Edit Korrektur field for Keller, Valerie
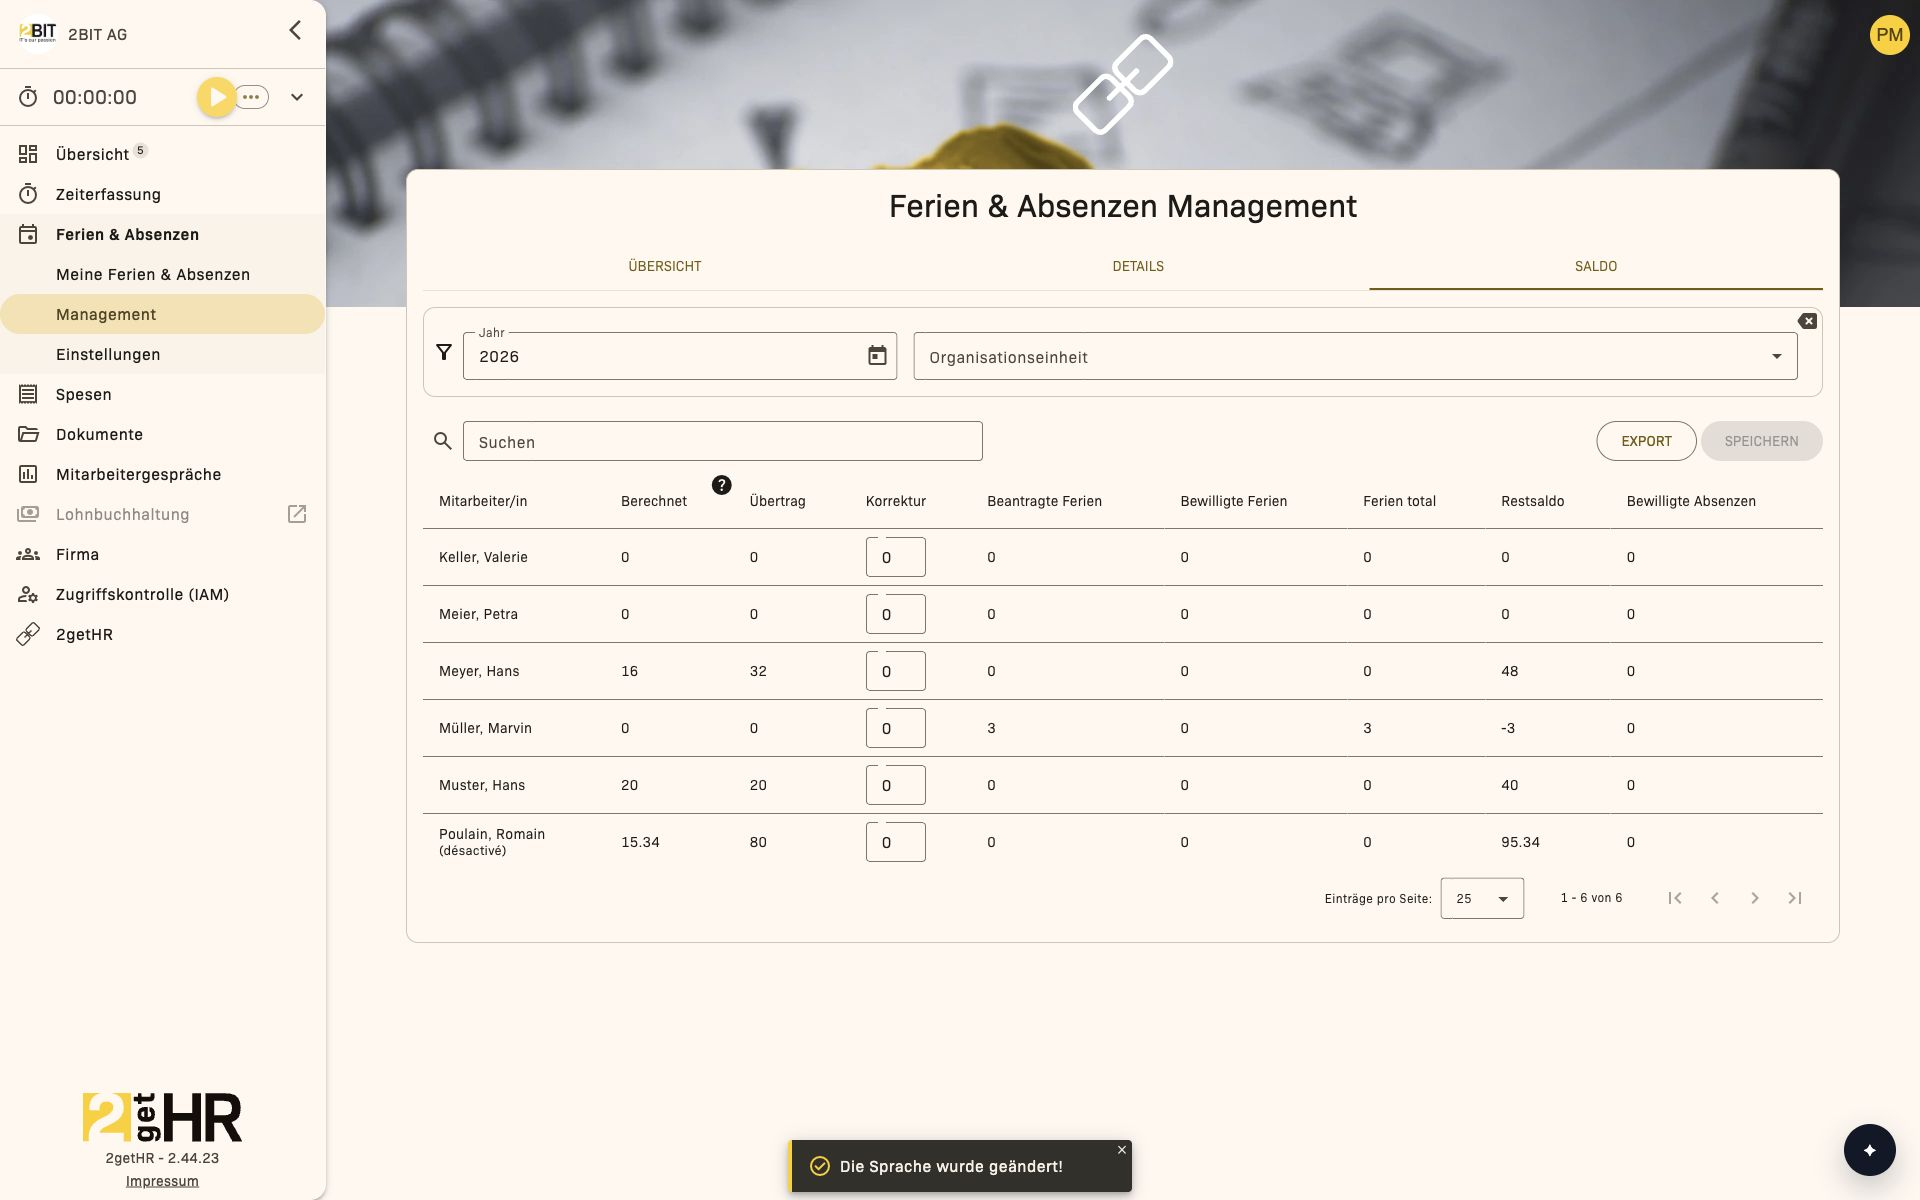The image size is (1920, 1200). point(895,557)
